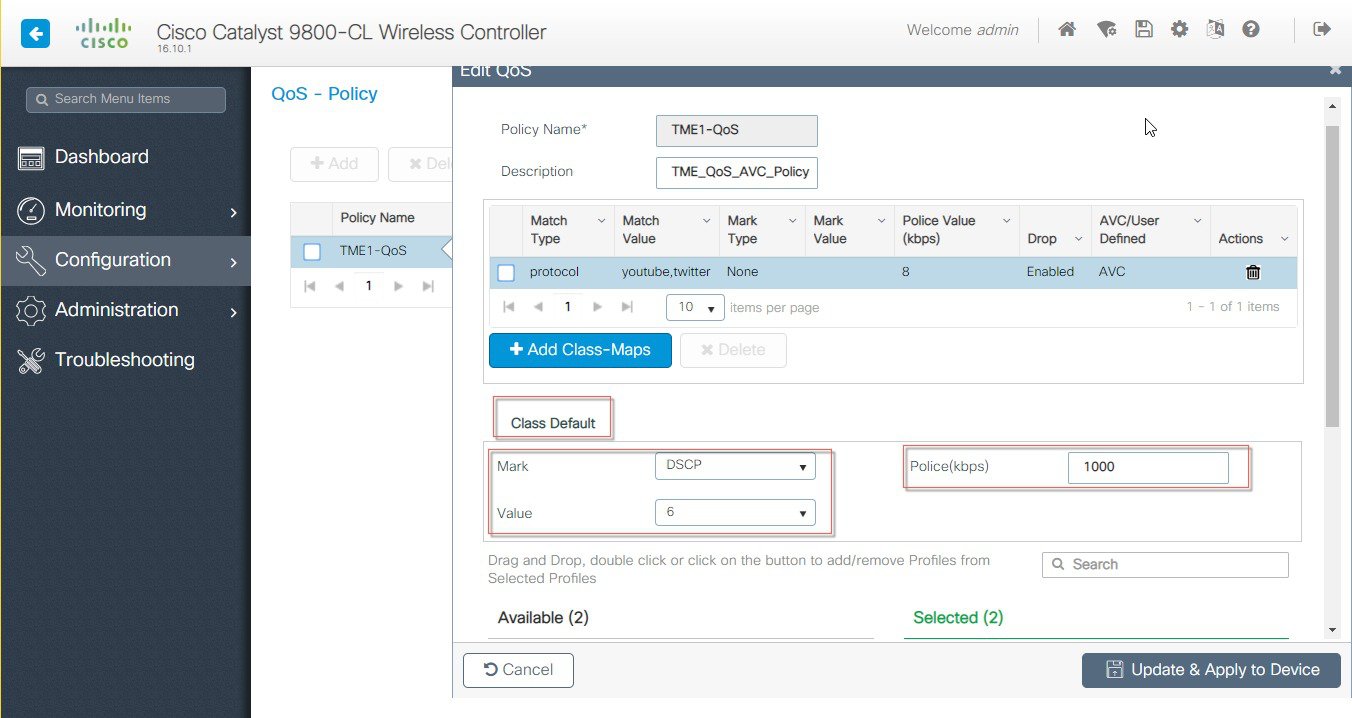Viewport: 1352px width, 718px height.
Task: Click the Description input field
Action: [x=737, y=172]
